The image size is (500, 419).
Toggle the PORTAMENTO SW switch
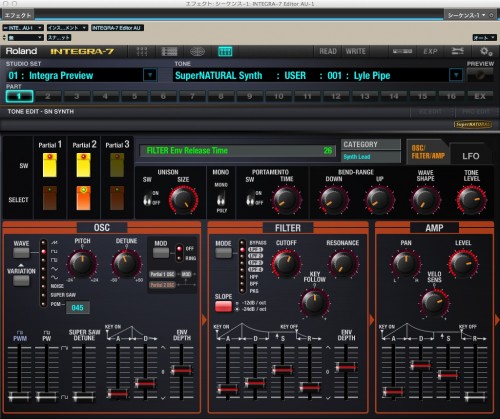tap(250, 199)
